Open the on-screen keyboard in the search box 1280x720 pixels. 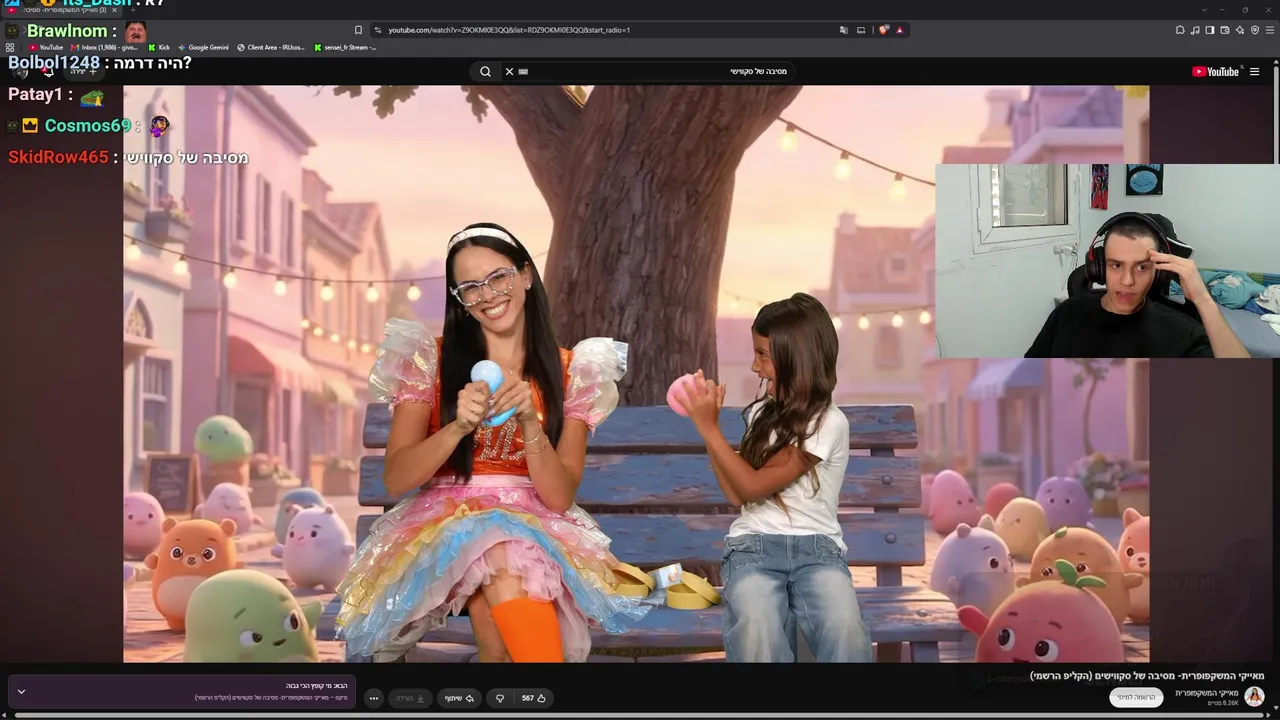(x=523, y=72)
